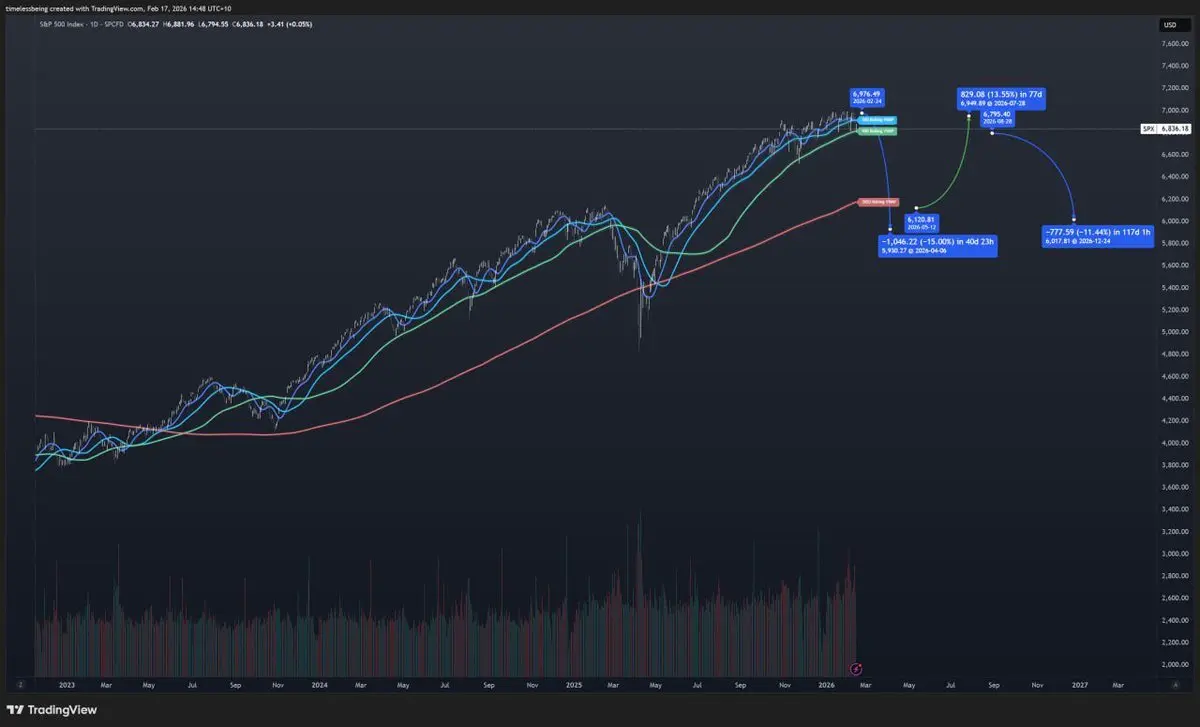Image resolution: width=1200 pixels, height=727 pixels.
Task: Select the 6,120.81 price note dated 2026-05-12
Action: coord(920,222)
